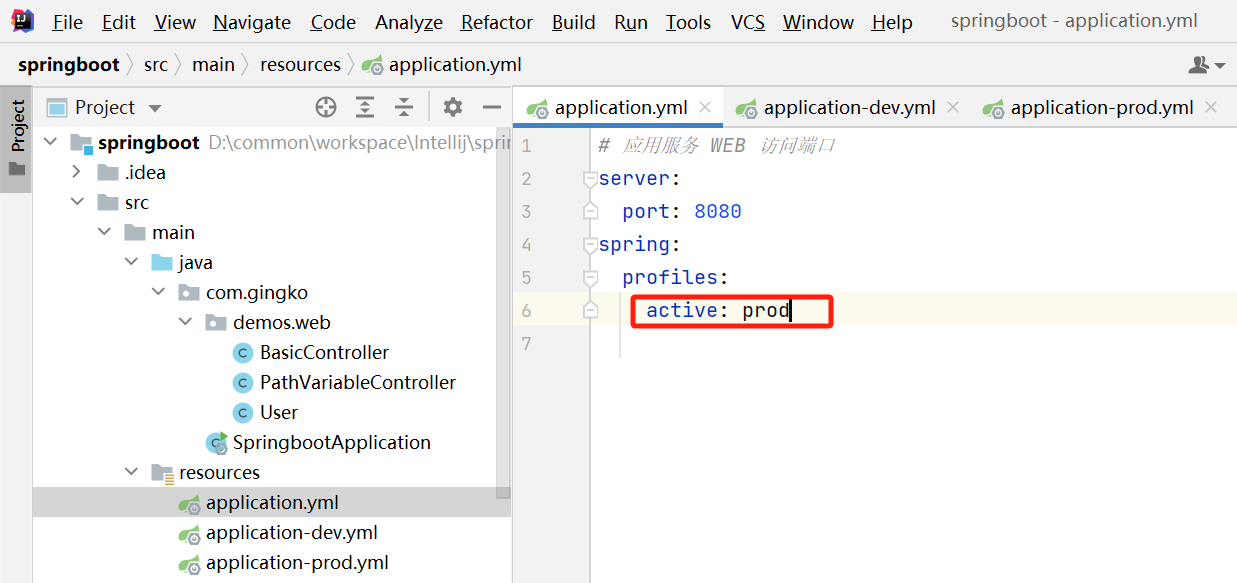1237x583 pixels.
Task: Open the File menu
Action: pyautogui.click(x=68, y=22)
